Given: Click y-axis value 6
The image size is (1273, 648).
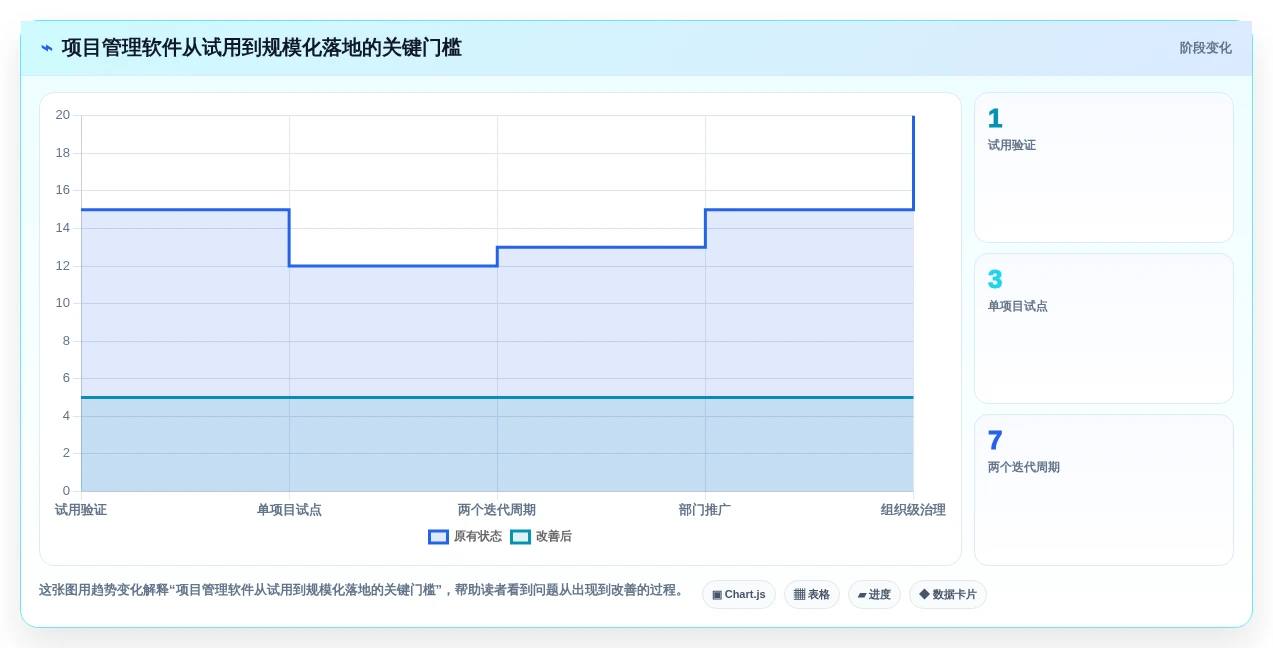Looking at the screenshot, I should tap(67, 378).
